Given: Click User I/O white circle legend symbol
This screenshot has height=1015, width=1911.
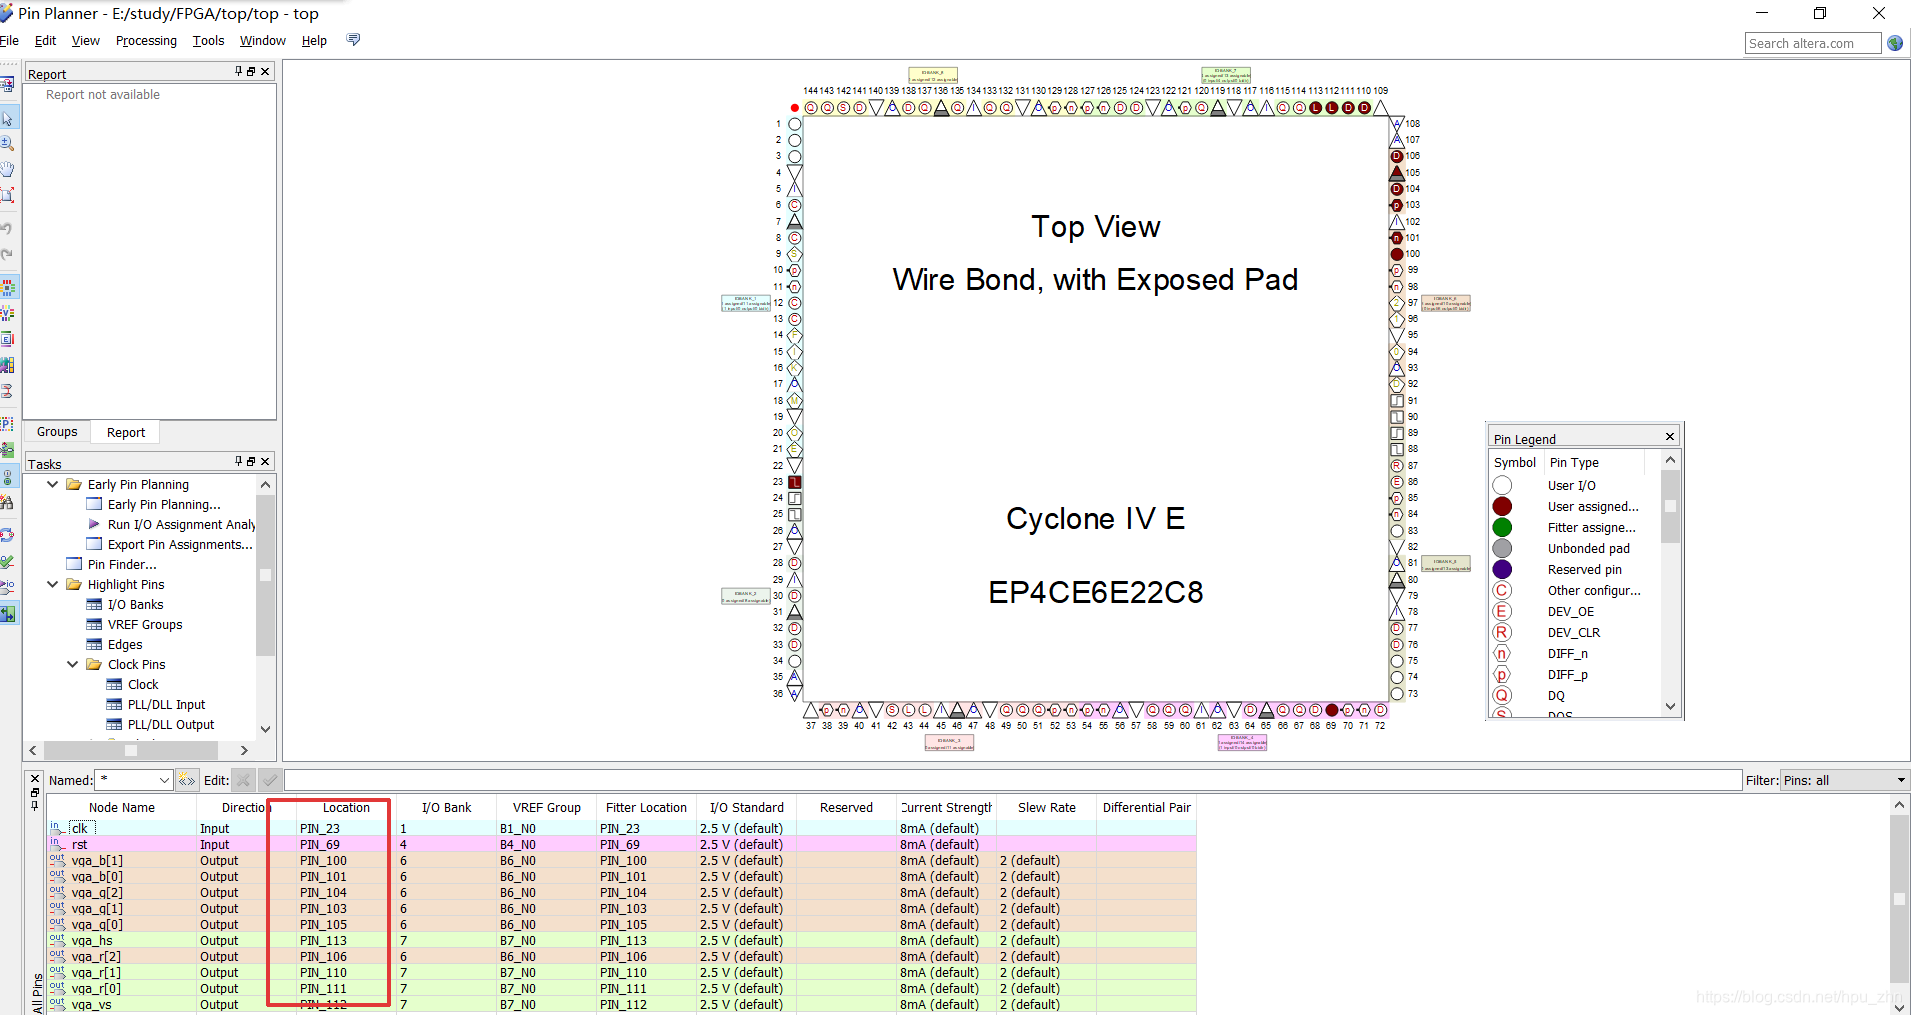Looking at the screenshot, I should (1502, 485).
